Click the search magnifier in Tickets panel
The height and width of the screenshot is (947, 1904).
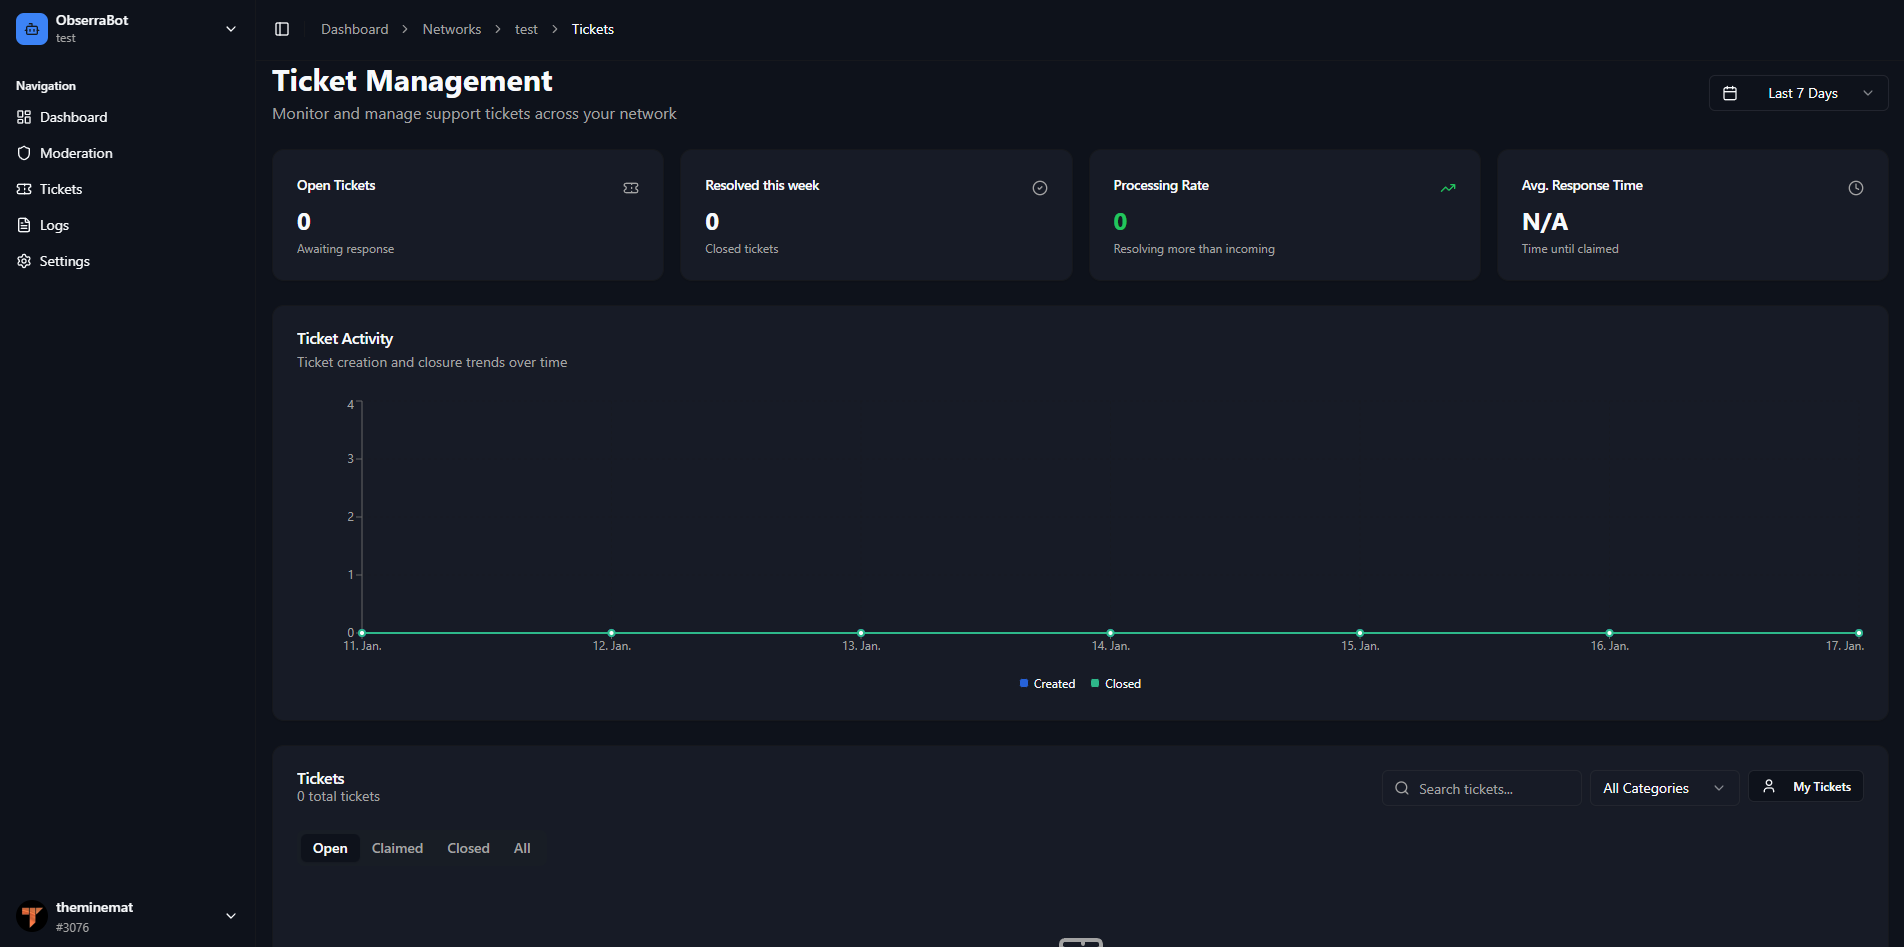(x=1402, y=788)
